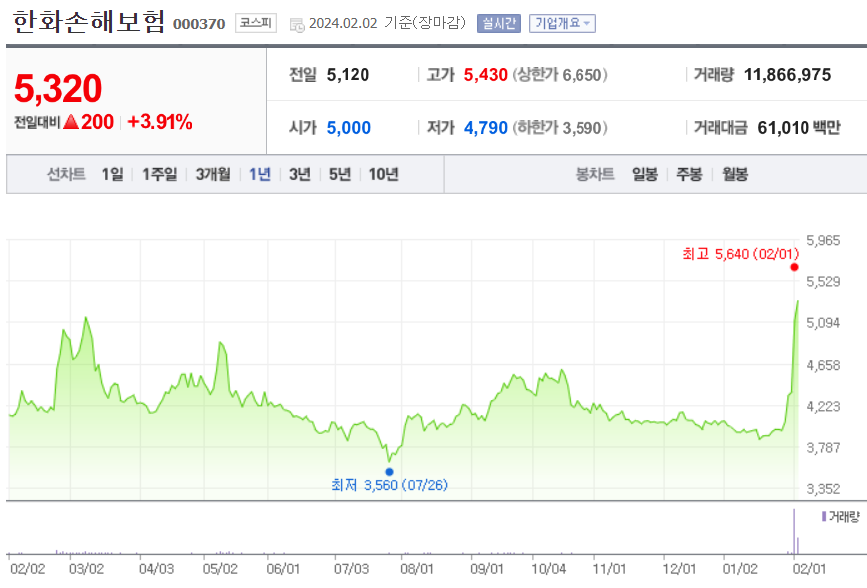Select the 1일 line chart tab
Screen dimensions: 867x588
pos(112,174)
